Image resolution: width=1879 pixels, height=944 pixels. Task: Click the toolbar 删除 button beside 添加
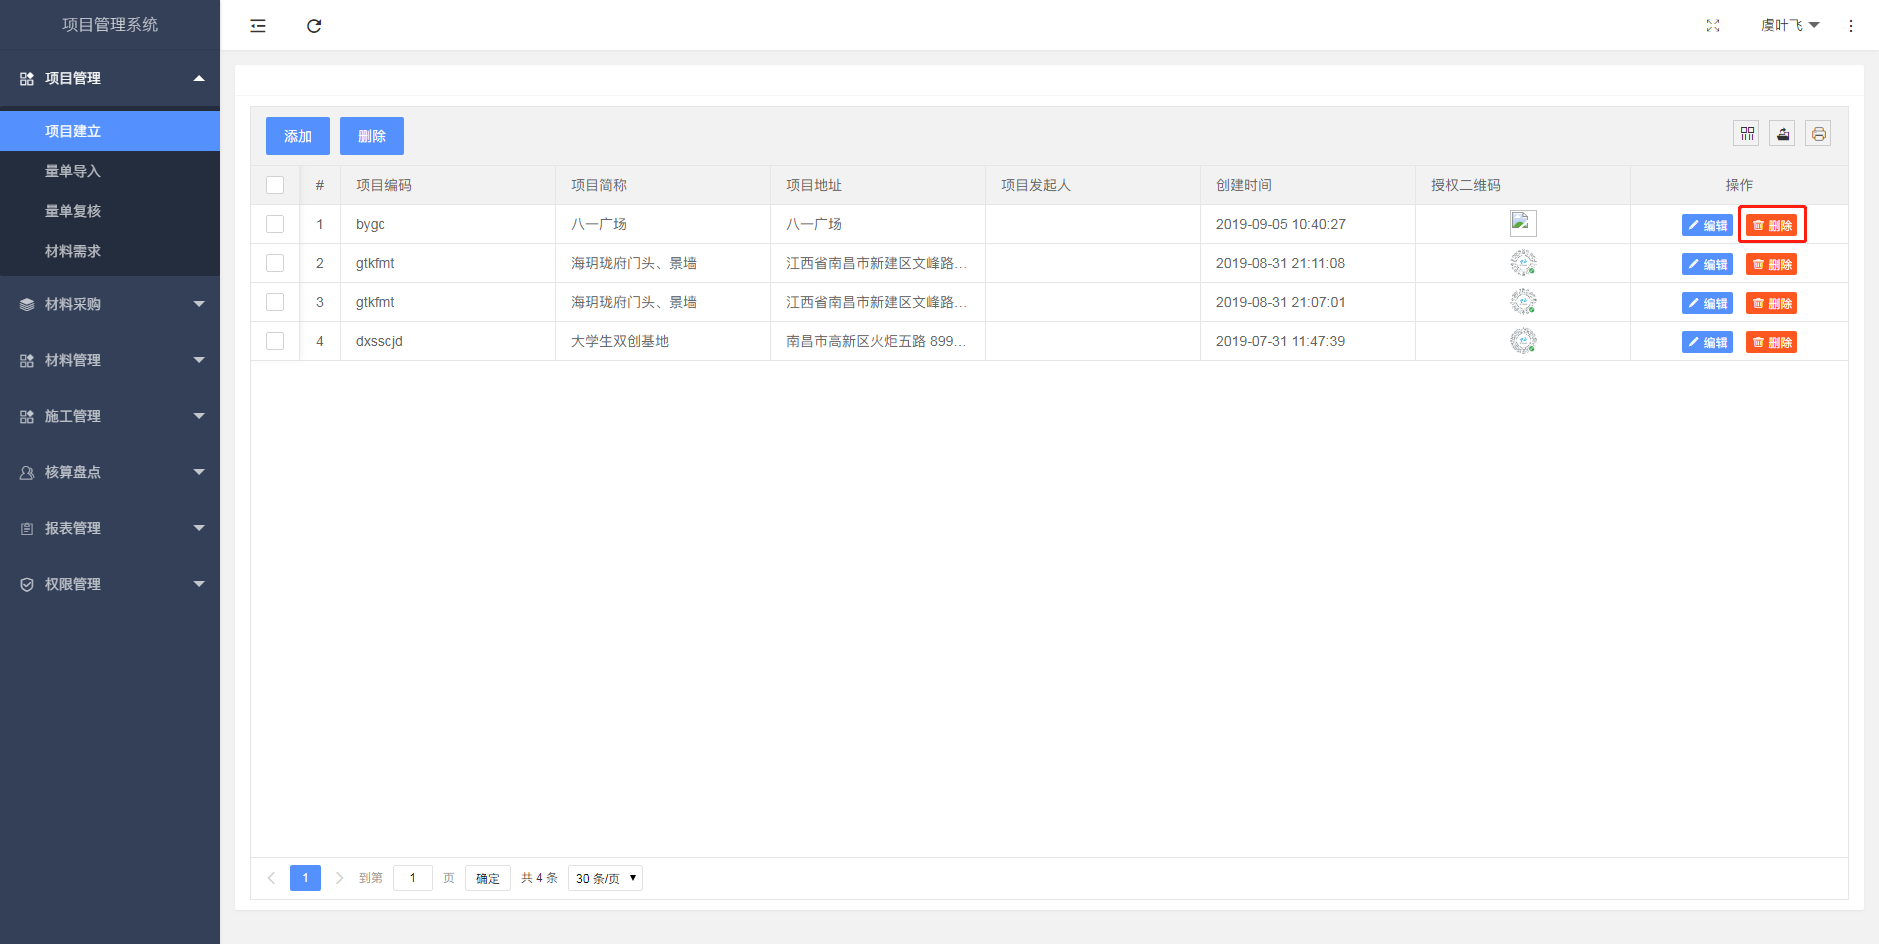[372, 136]
